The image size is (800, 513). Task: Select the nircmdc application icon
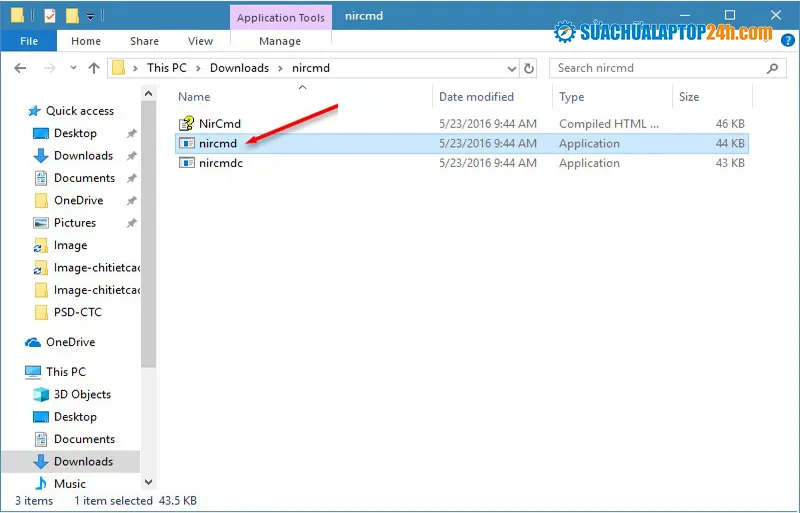click(187, 163)
